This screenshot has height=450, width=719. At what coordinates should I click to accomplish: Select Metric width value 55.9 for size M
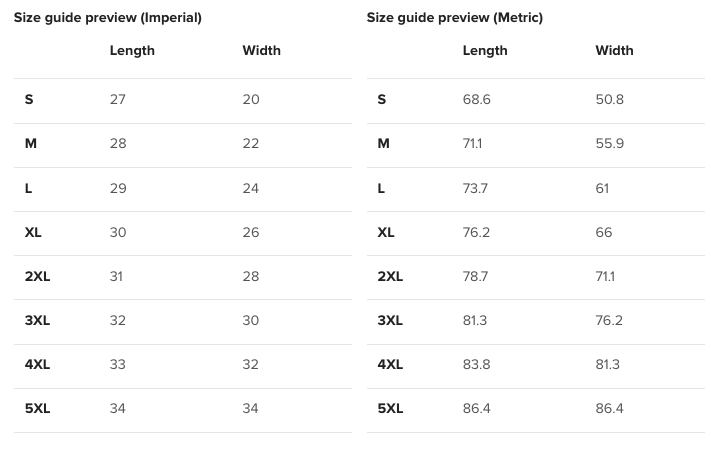click(x=610, y=143)
